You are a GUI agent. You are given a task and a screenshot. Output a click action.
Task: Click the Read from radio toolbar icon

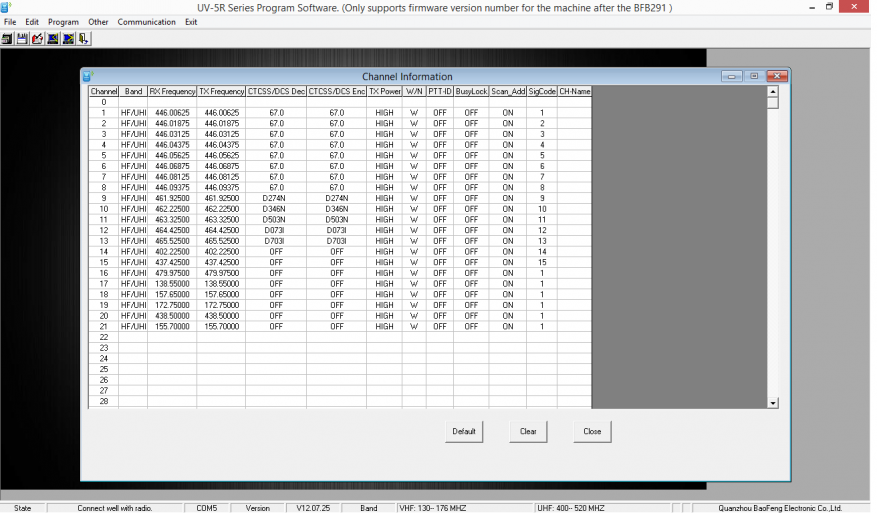pyautogui.click(x=53, y=39)
